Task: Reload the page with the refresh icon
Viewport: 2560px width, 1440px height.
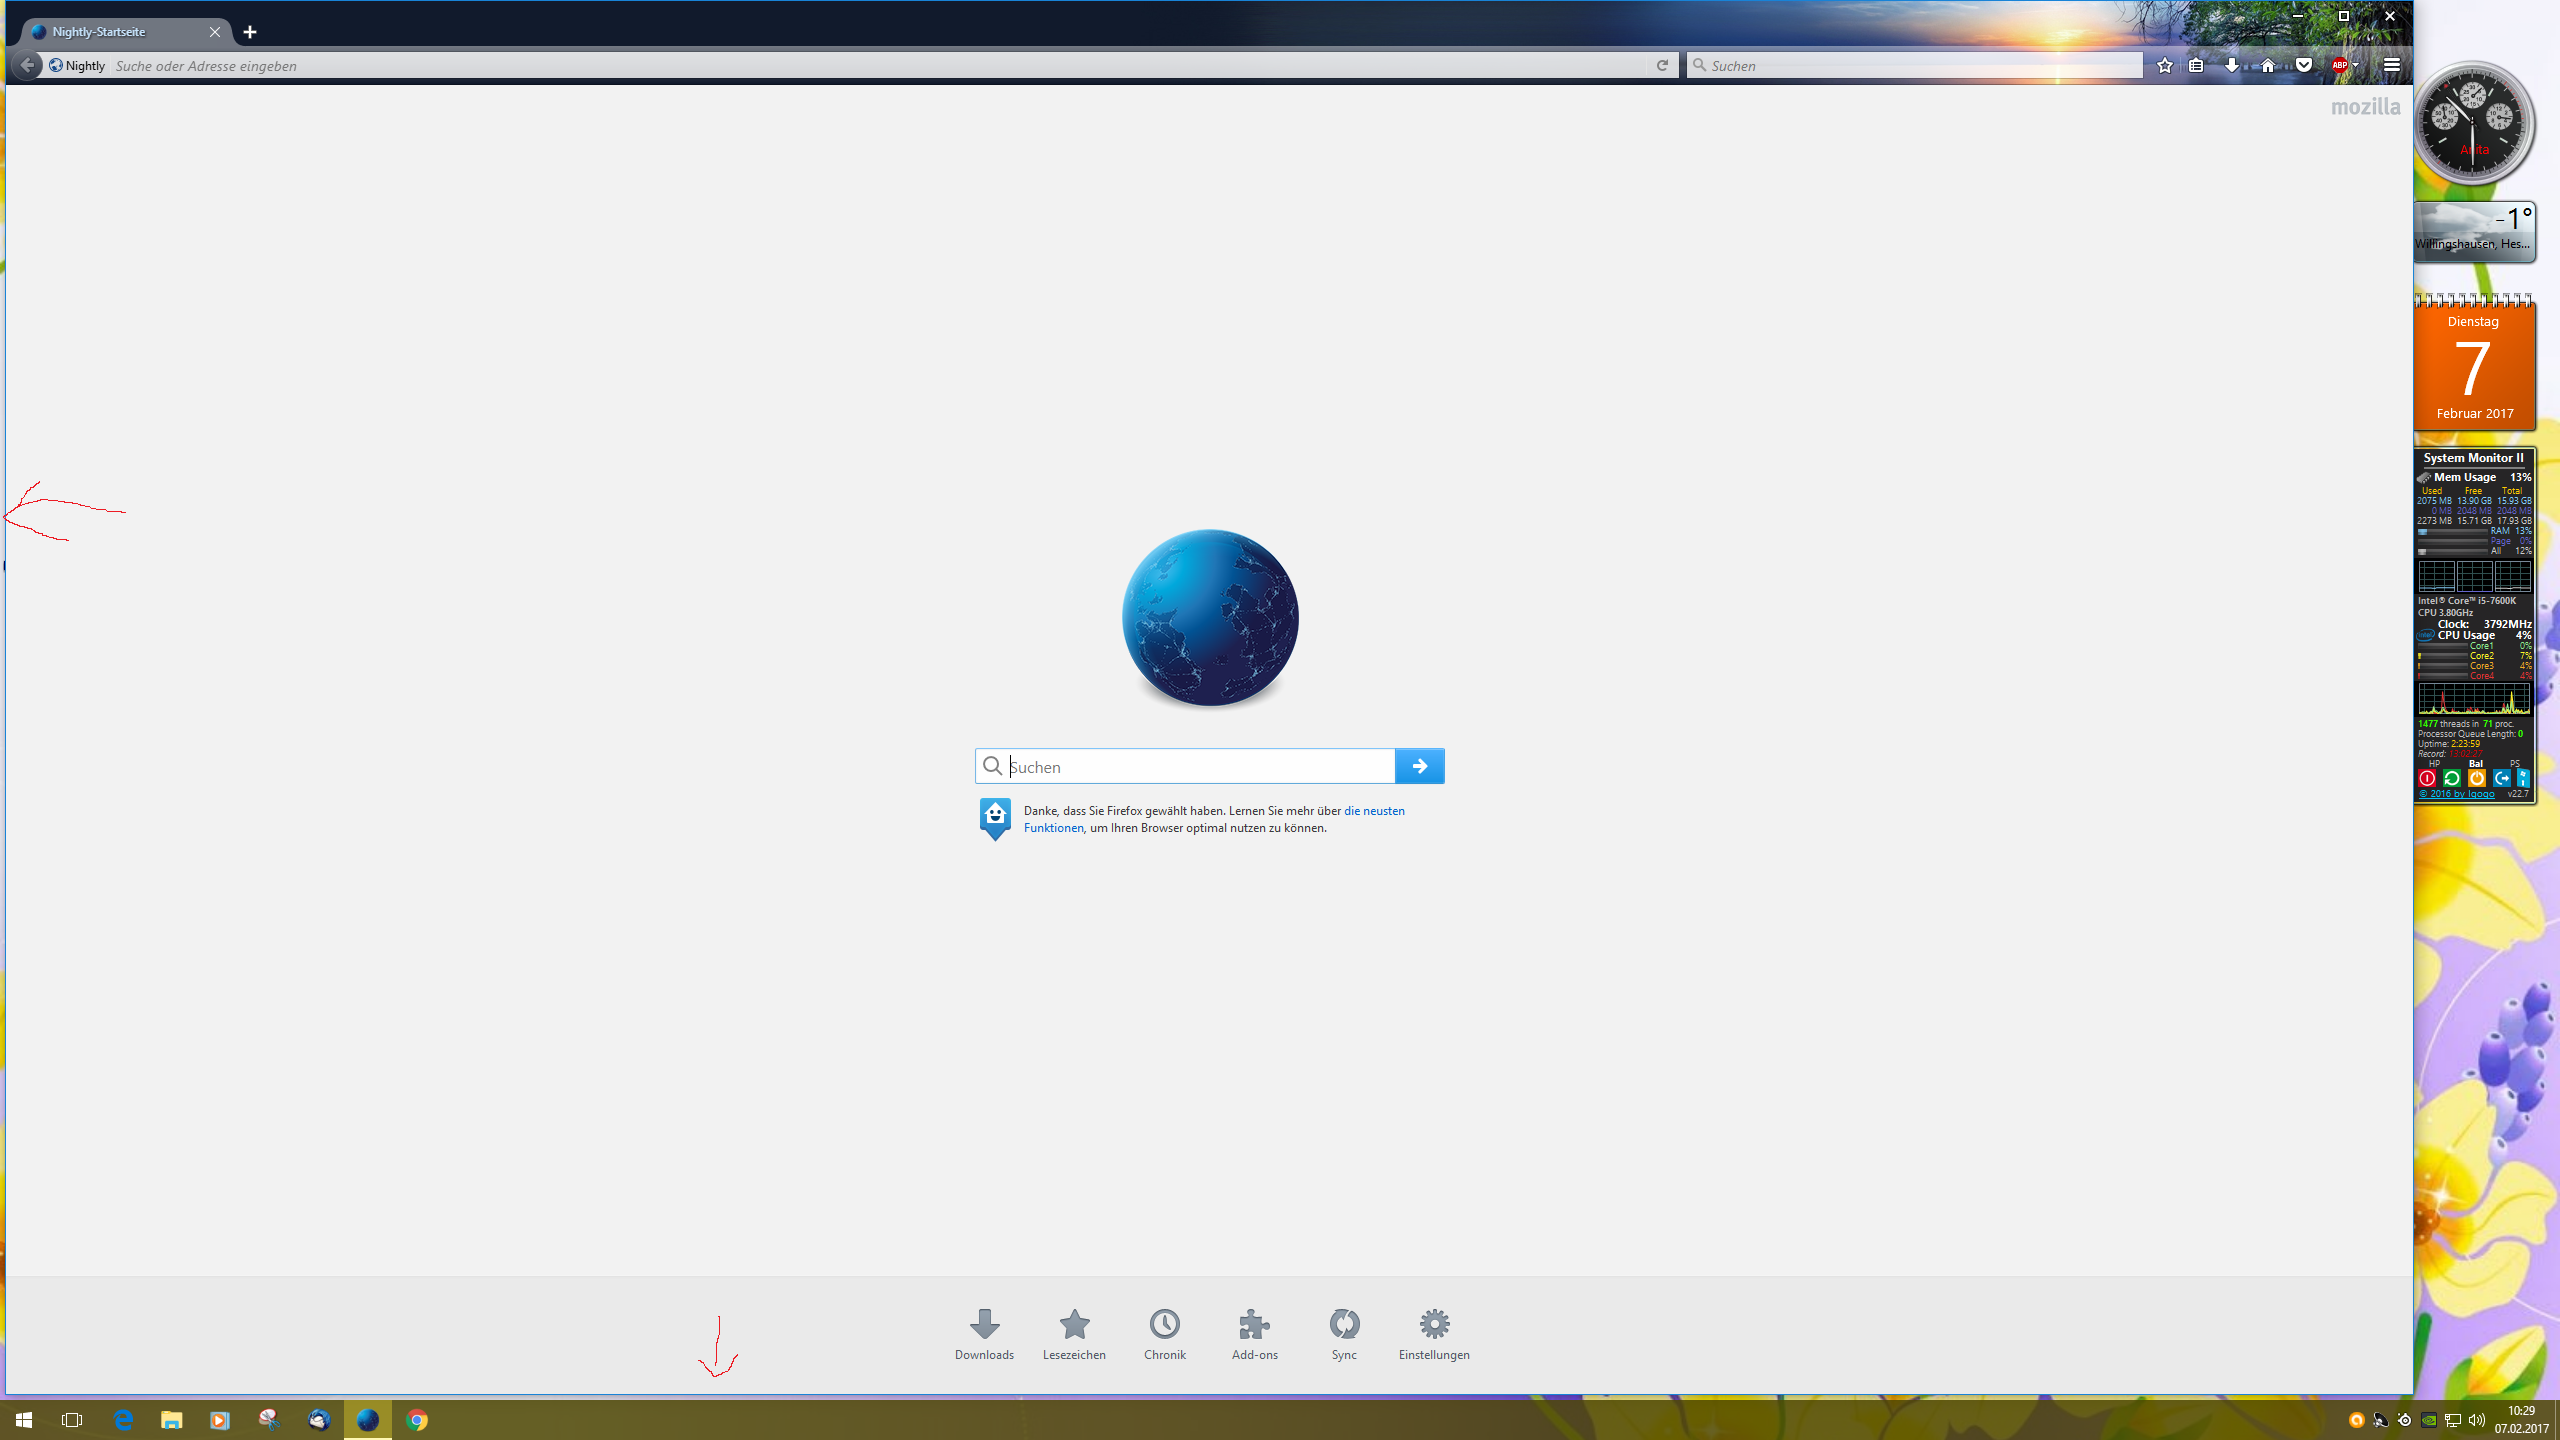Action: click(x=1662, y=66)
